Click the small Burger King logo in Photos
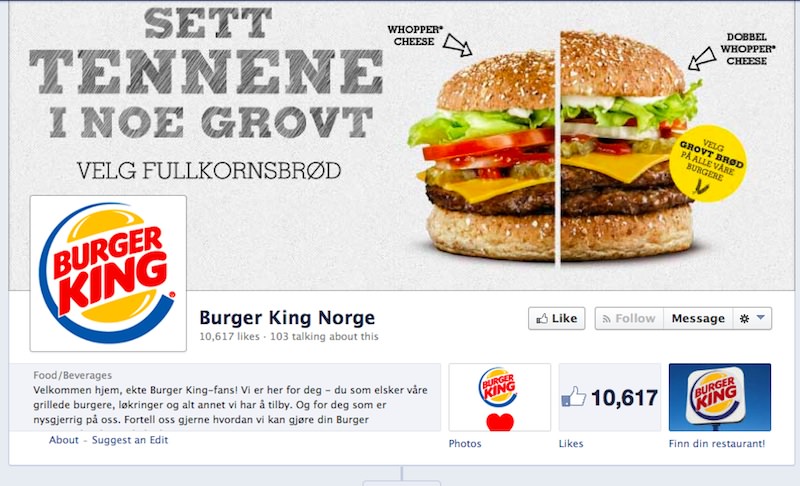The height and width of the screenshot is (486, 800). (498, 387)
